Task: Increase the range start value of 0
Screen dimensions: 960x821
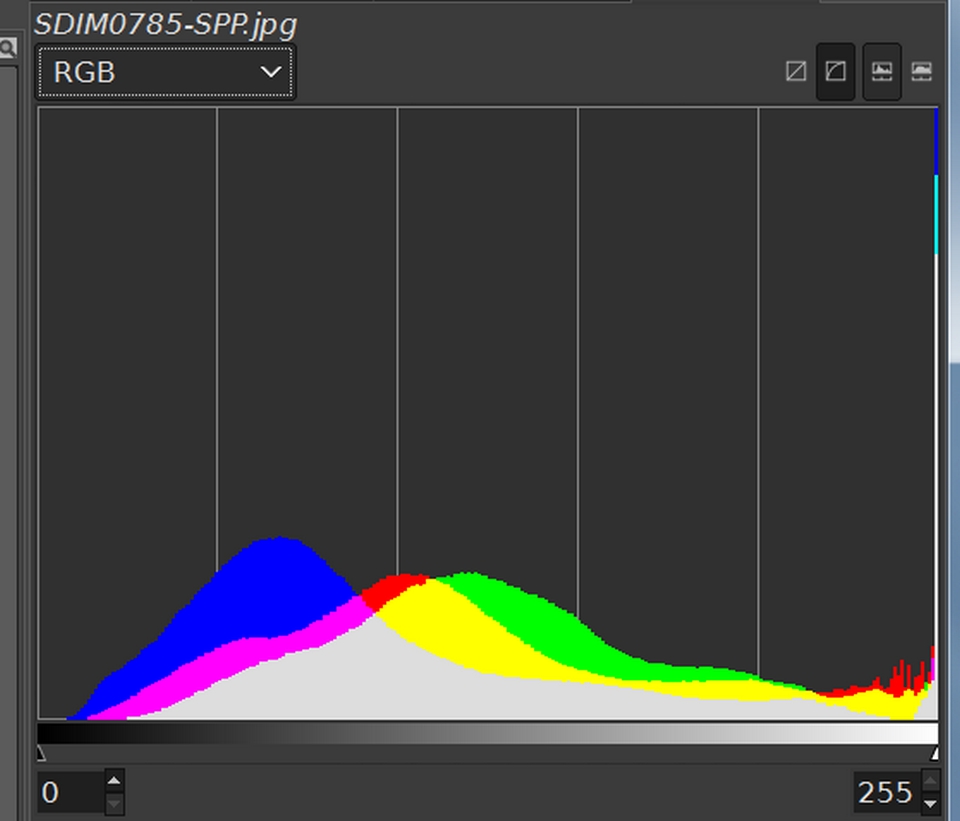Action: tap(114, 782)
